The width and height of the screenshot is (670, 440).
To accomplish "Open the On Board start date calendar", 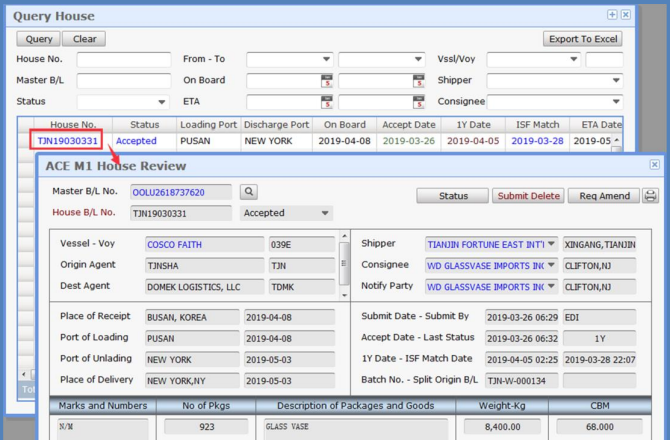I will click(x=326, y=81).
